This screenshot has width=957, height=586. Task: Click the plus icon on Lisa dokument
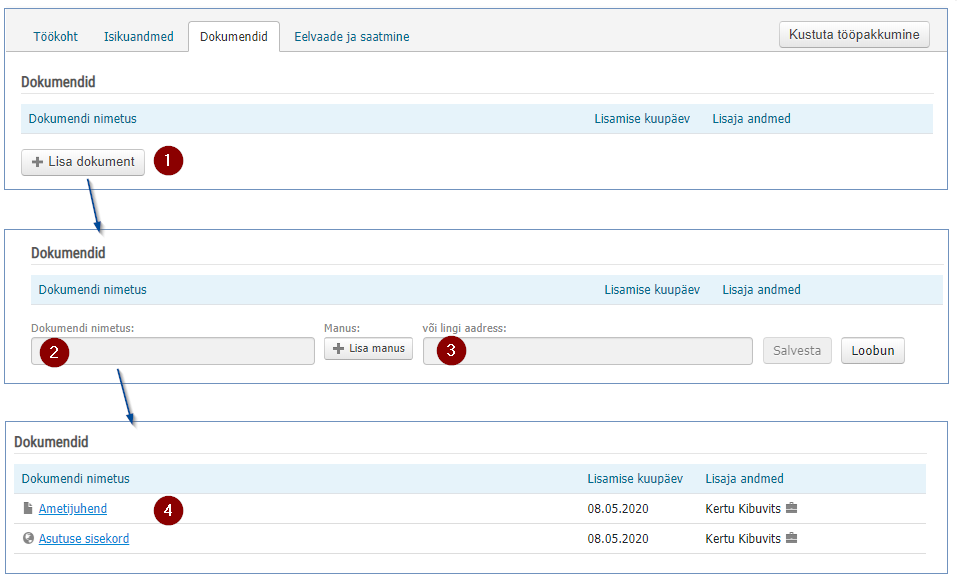[37, 162]
